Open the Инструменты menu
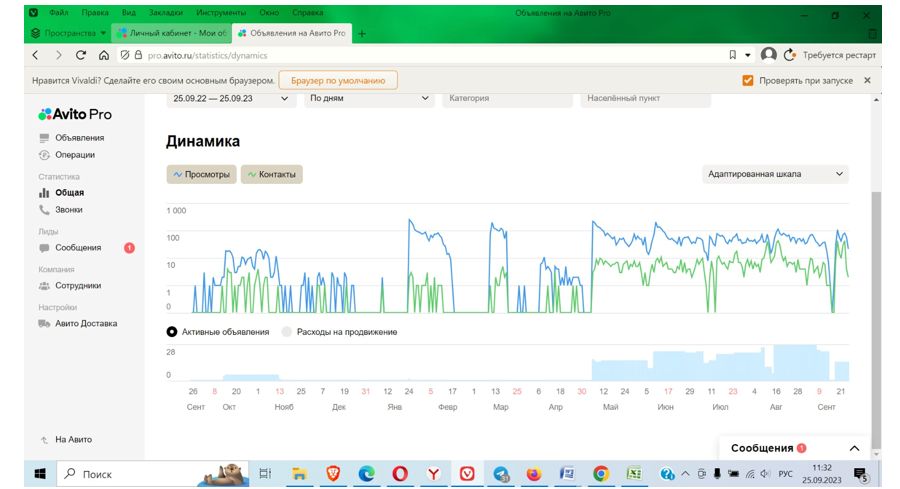900x489 pixels. 221,12
